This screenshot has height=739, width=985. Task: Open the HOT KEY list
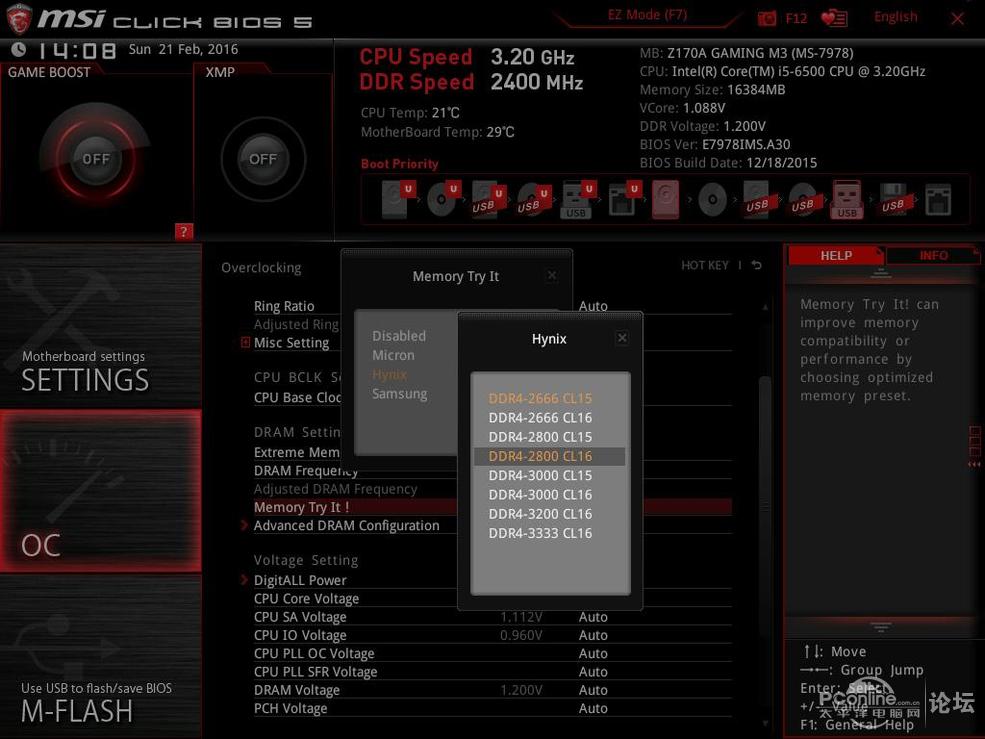pyautogui.click(x=705, y=265)
